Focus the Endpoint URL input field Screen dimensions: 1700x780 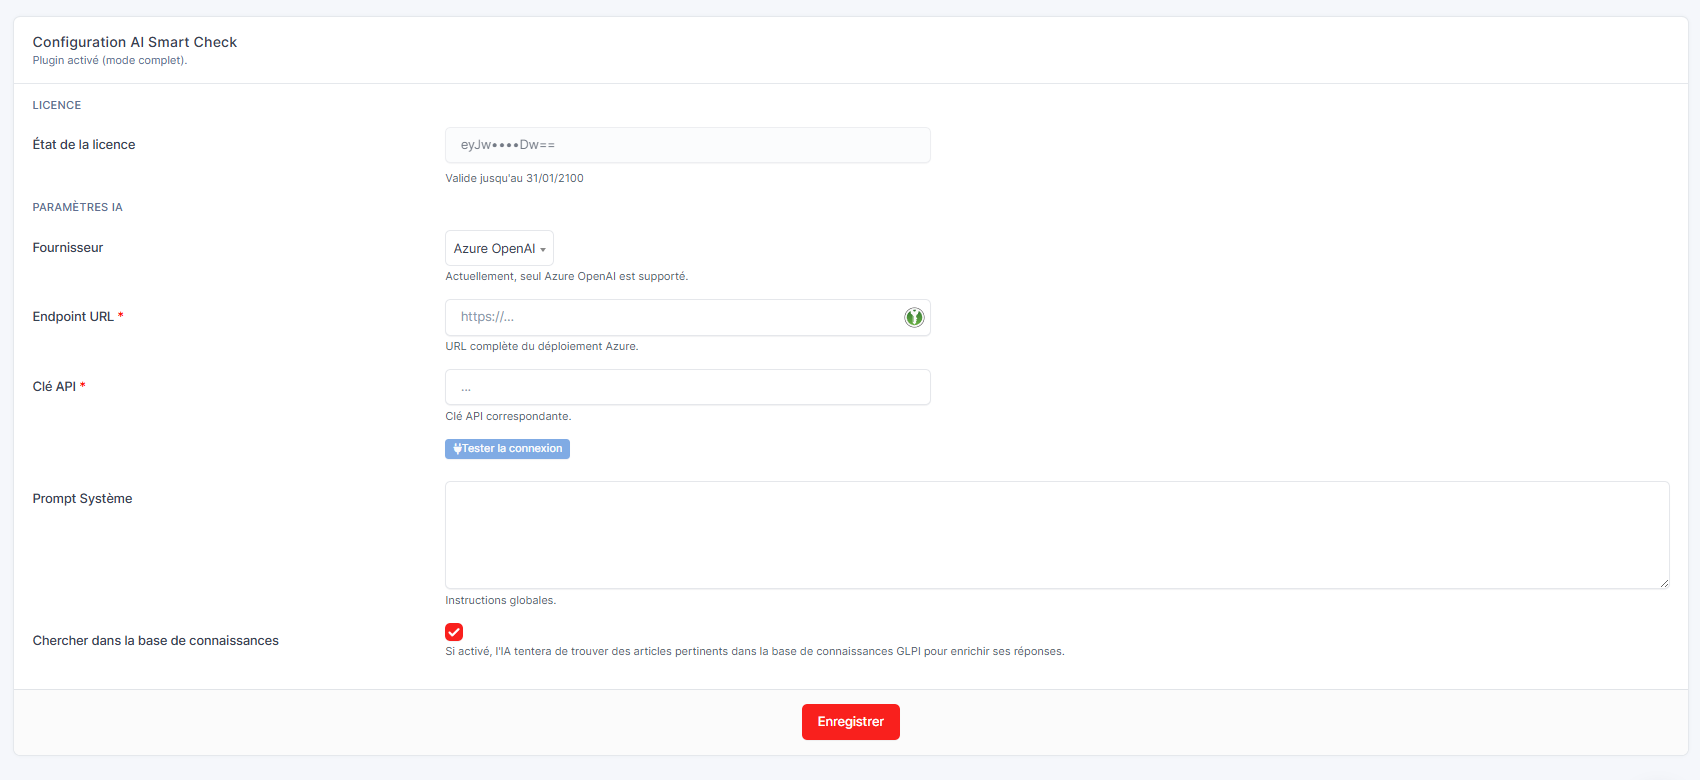pos(670,317)
